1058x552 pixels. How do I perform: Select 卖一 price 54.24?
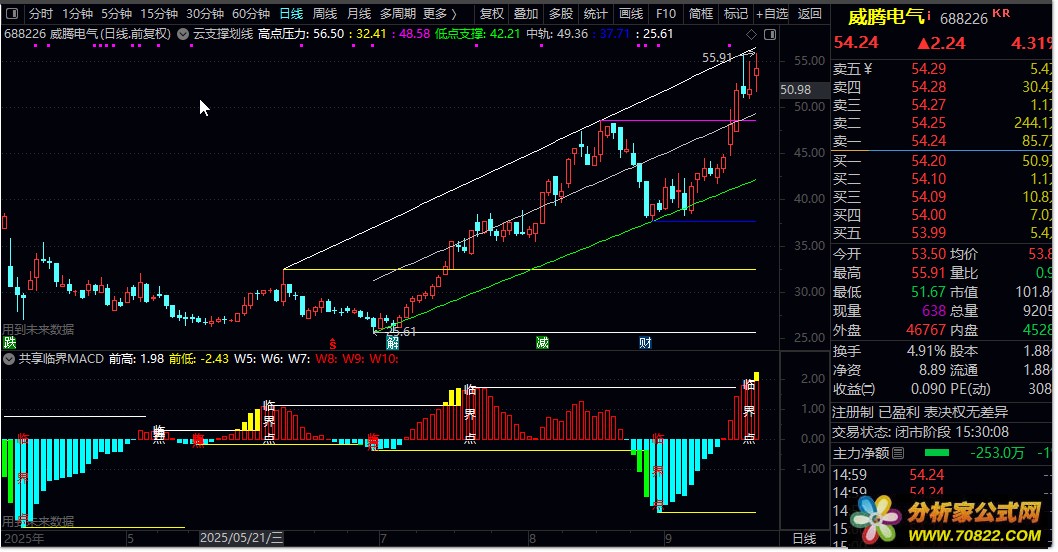click(x=928, y=141)
